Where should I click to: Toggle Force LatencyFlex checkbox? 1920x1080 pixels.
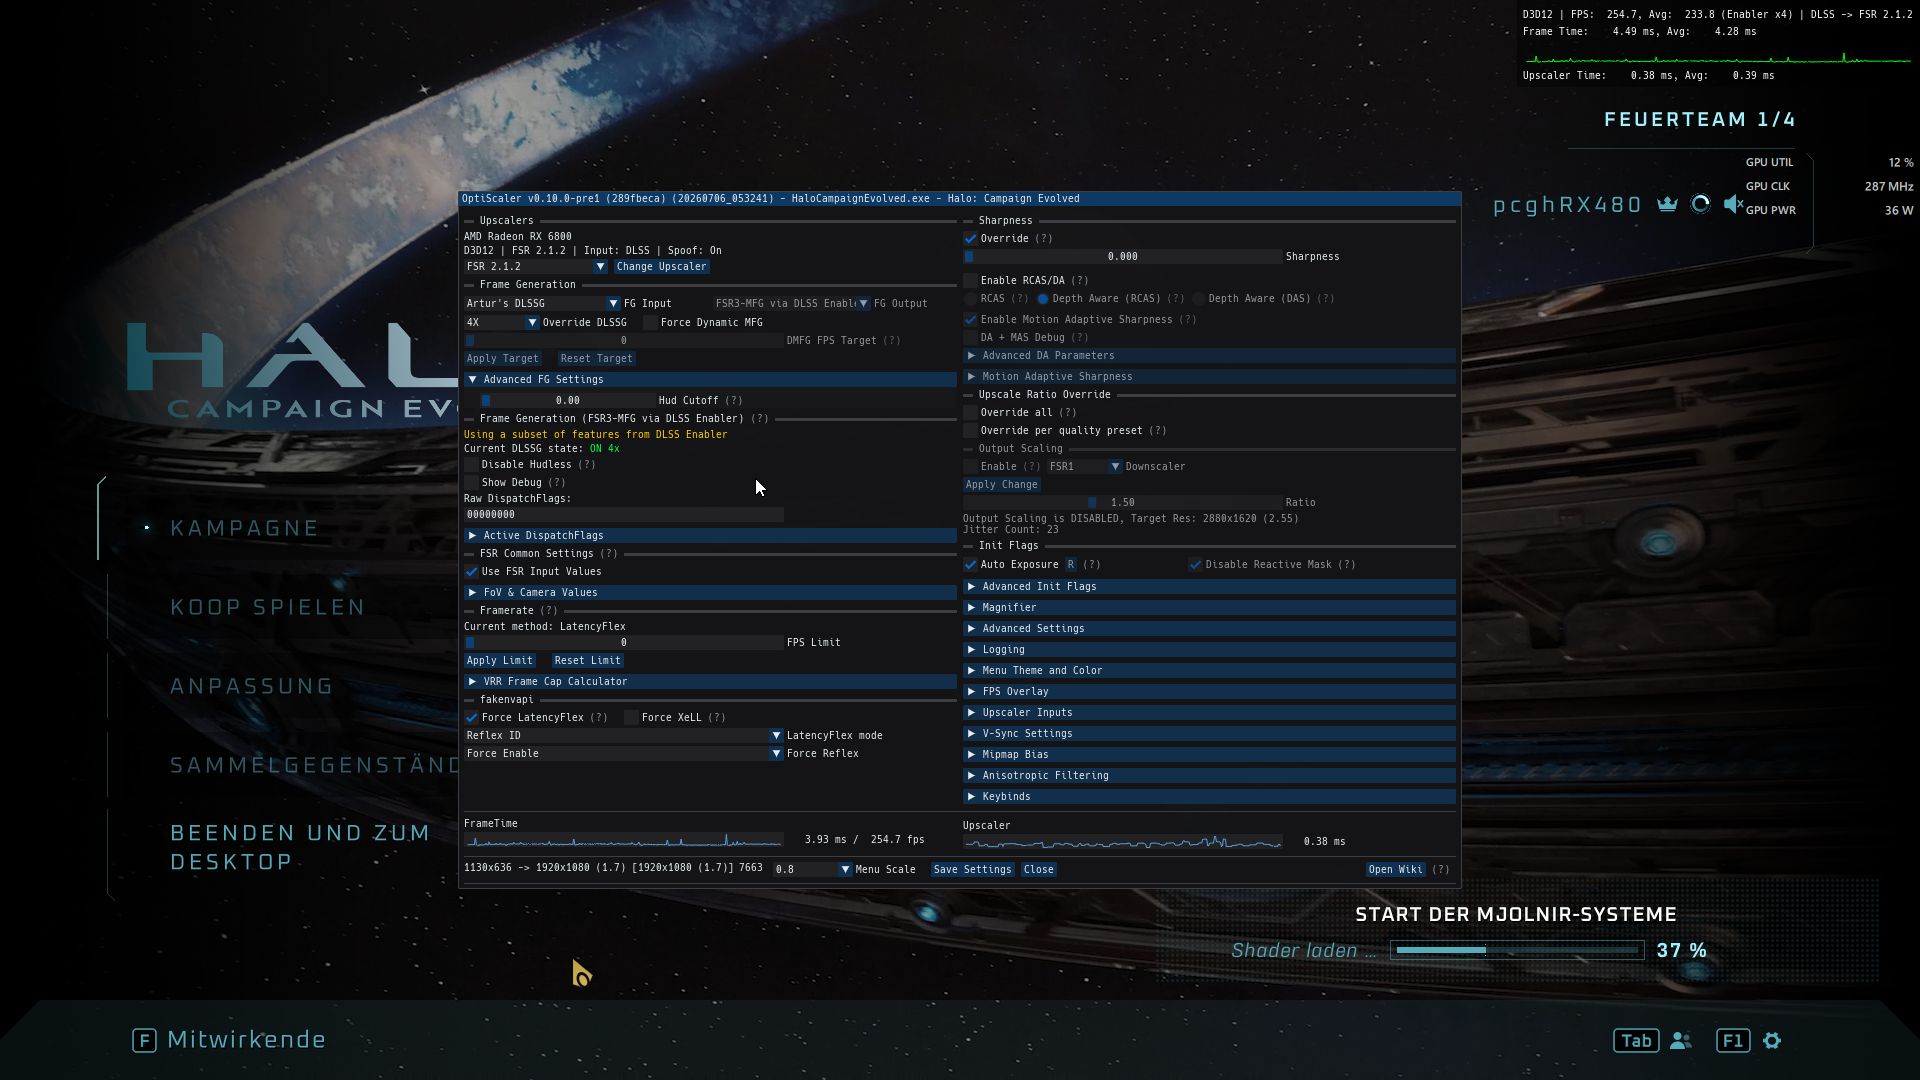point(471,718)
